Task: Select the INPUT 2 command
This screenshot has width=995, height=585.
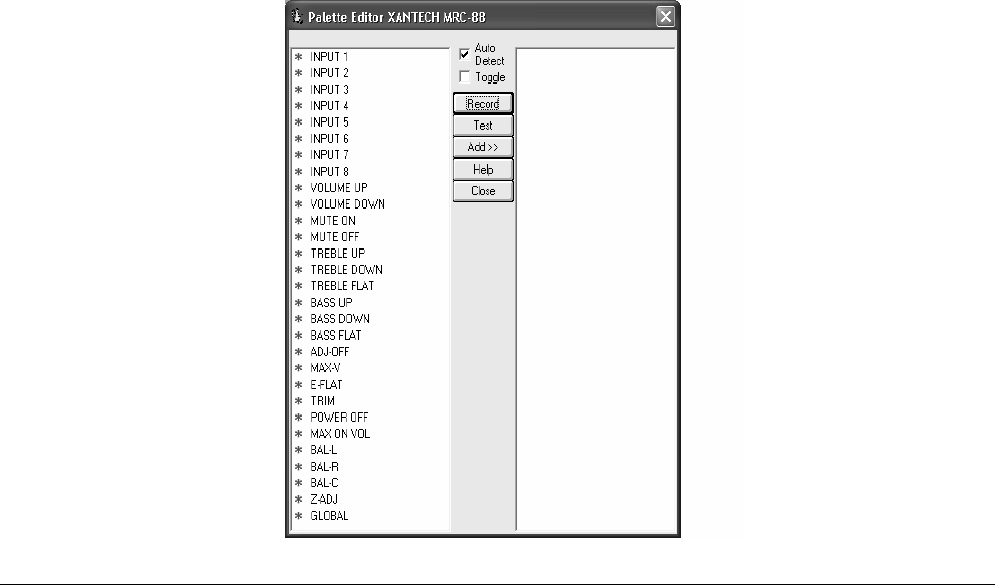Action: (x=329, y=73)
